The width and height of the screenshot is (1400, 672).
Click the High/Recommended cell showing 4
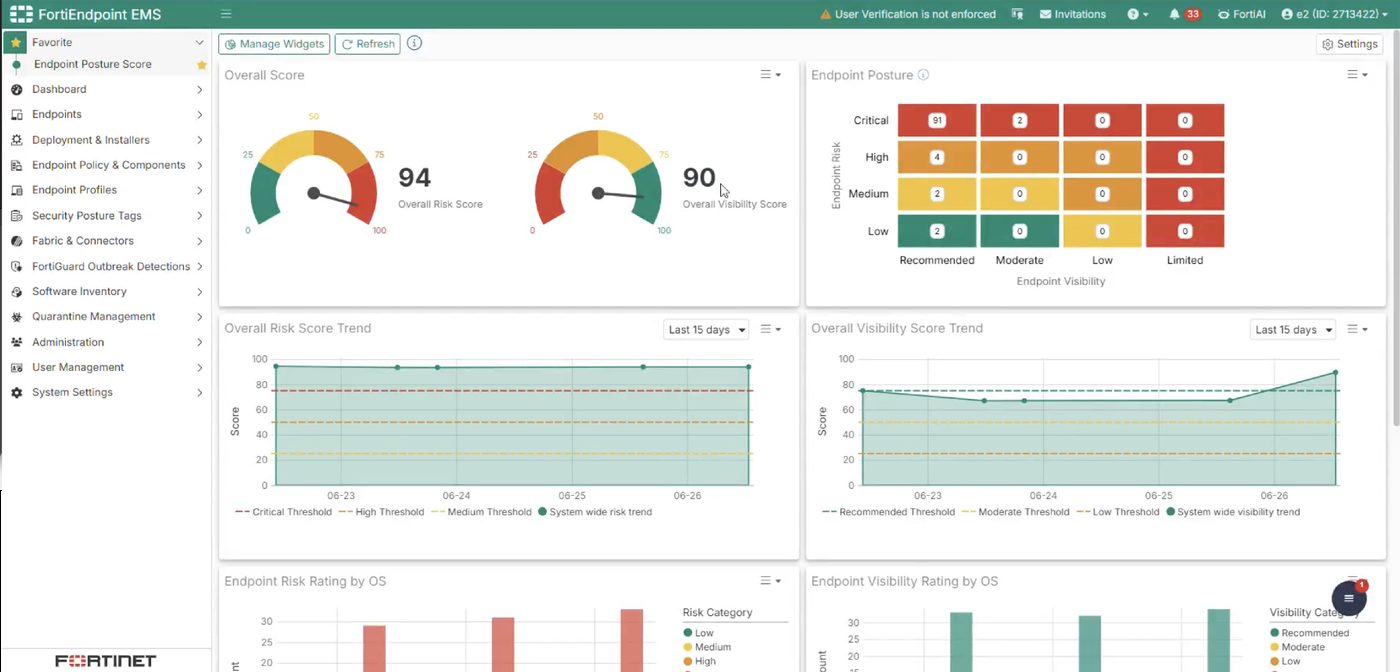(937, 157)
